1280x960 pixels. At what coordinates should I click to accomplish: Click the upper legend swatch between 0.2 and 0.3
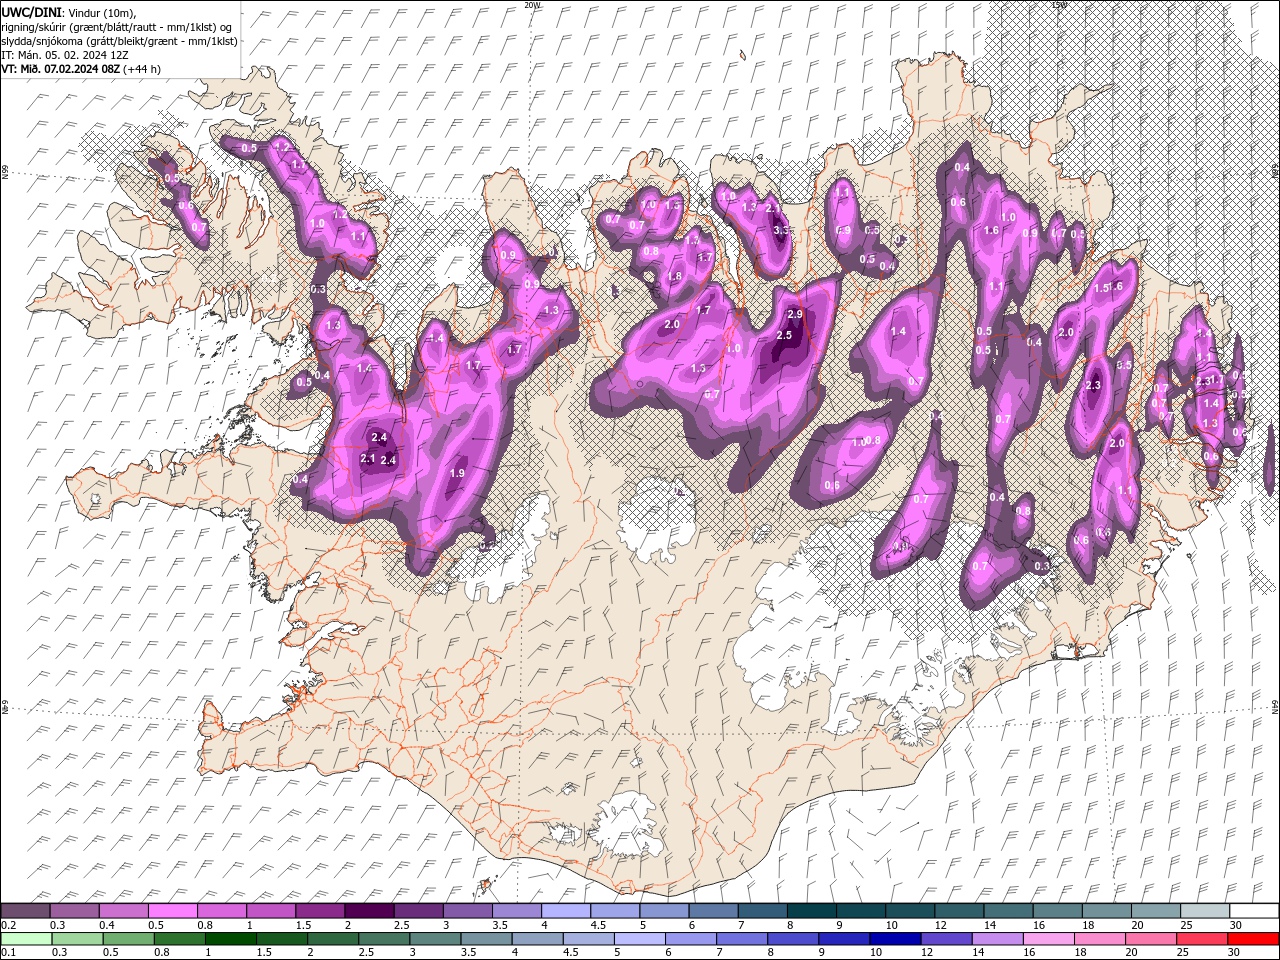click(x=25, y=911)
